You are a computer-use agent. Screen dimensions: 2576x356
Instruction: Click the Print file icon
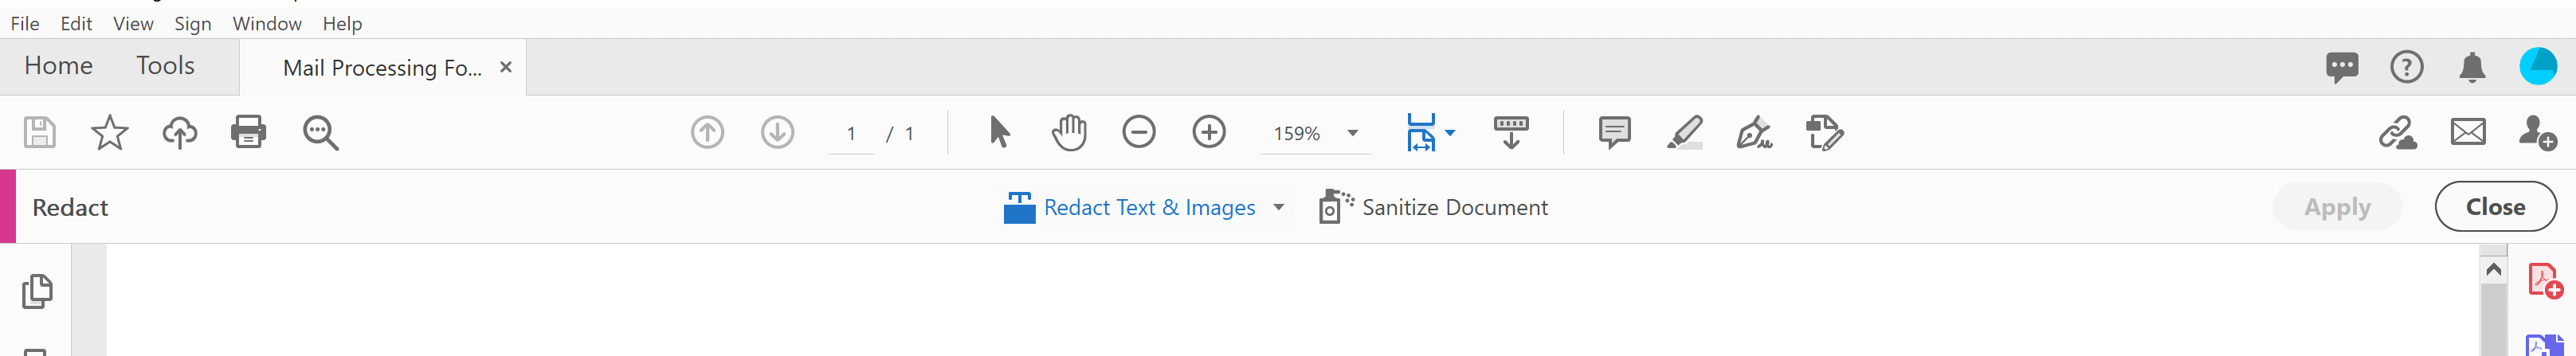tap(248, 132)
